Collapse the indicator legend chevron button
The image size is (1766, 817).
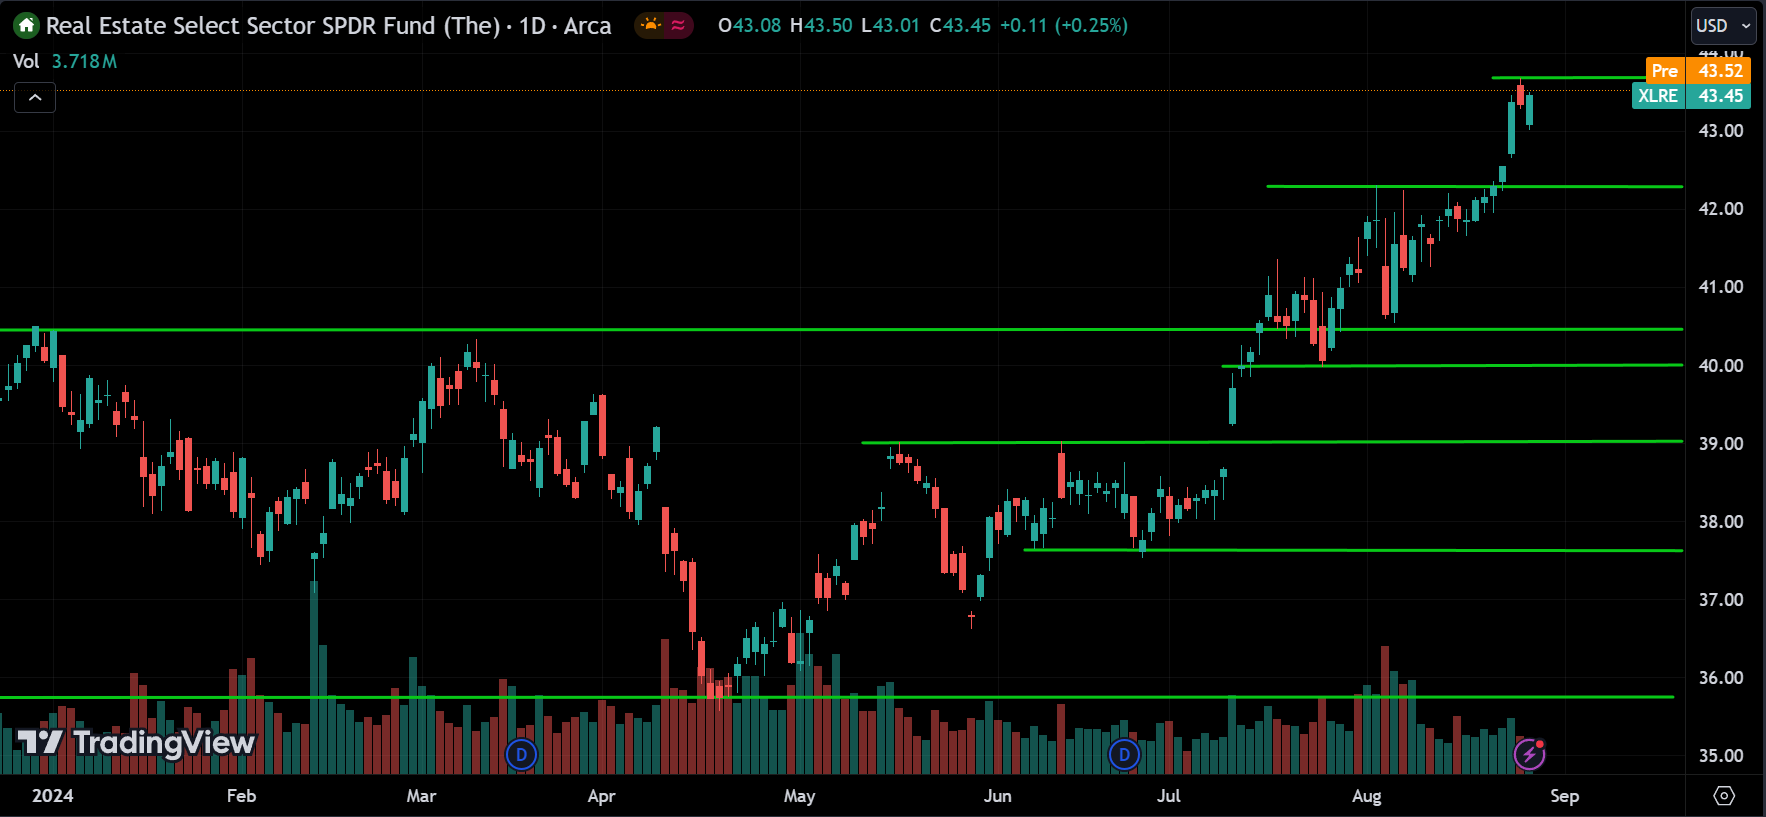tap(35, 97)
